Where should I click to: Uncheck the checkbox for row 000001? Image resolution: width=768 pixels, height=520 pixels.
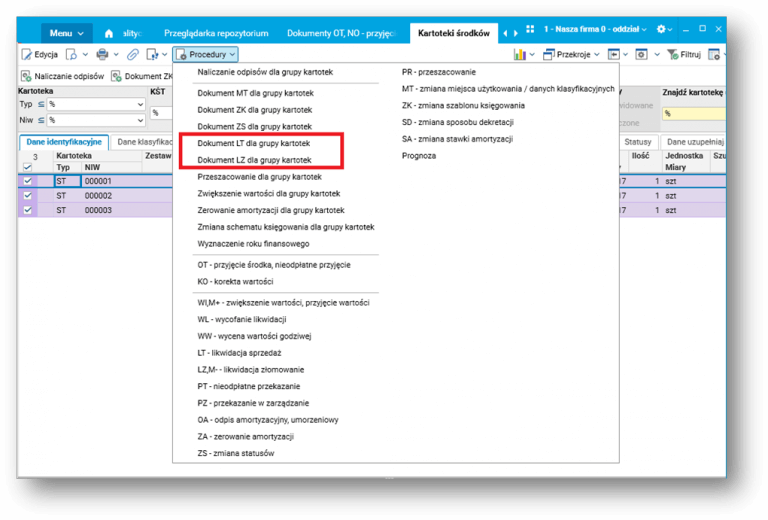(x=27, y=181)
